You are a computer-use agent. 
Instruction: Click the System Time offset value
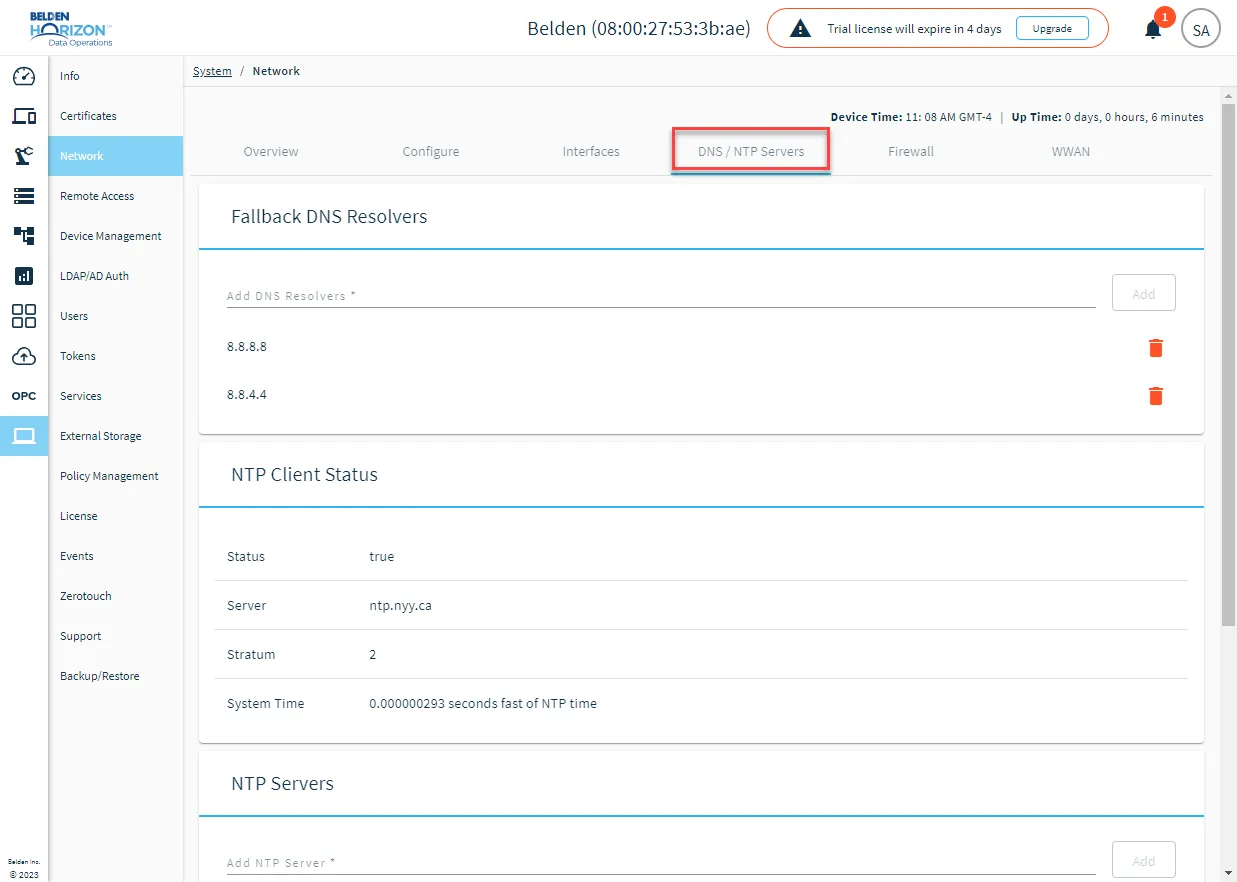[x=483, y=703]
